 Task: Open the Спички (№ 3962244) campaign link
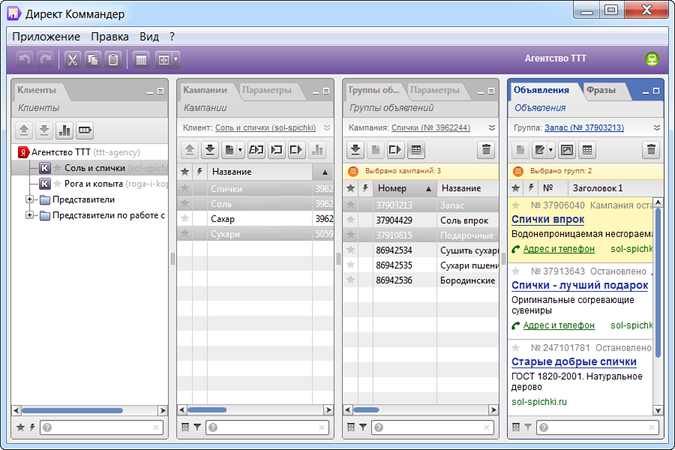430,127
